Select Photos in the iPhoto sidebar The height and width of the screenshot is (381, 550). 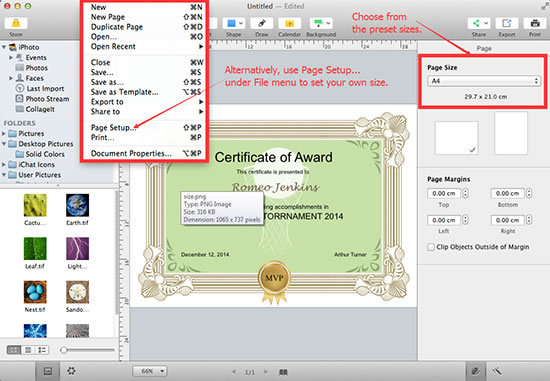(x=32, y=68)
